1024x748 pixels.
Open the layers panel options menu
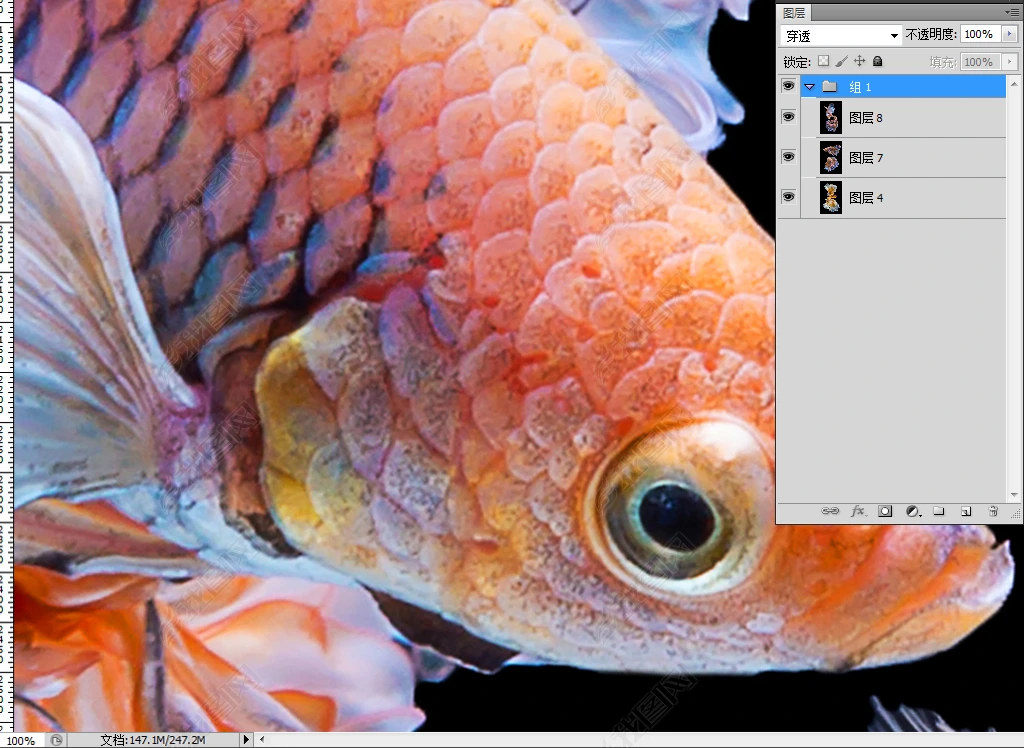point(1012,12)
